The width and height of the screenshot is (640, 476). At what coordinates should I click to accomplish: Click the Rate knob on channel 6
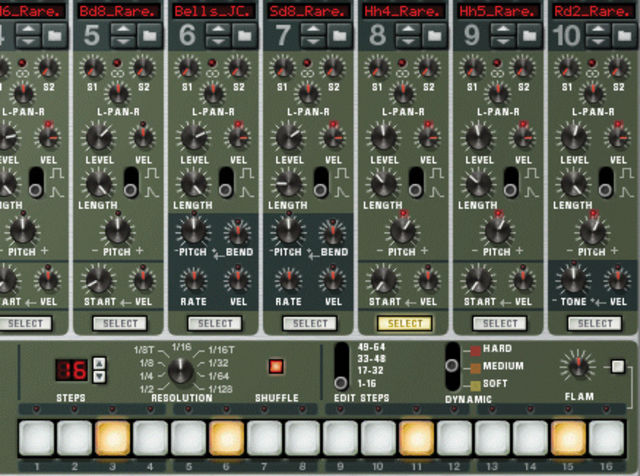(194, 281)
